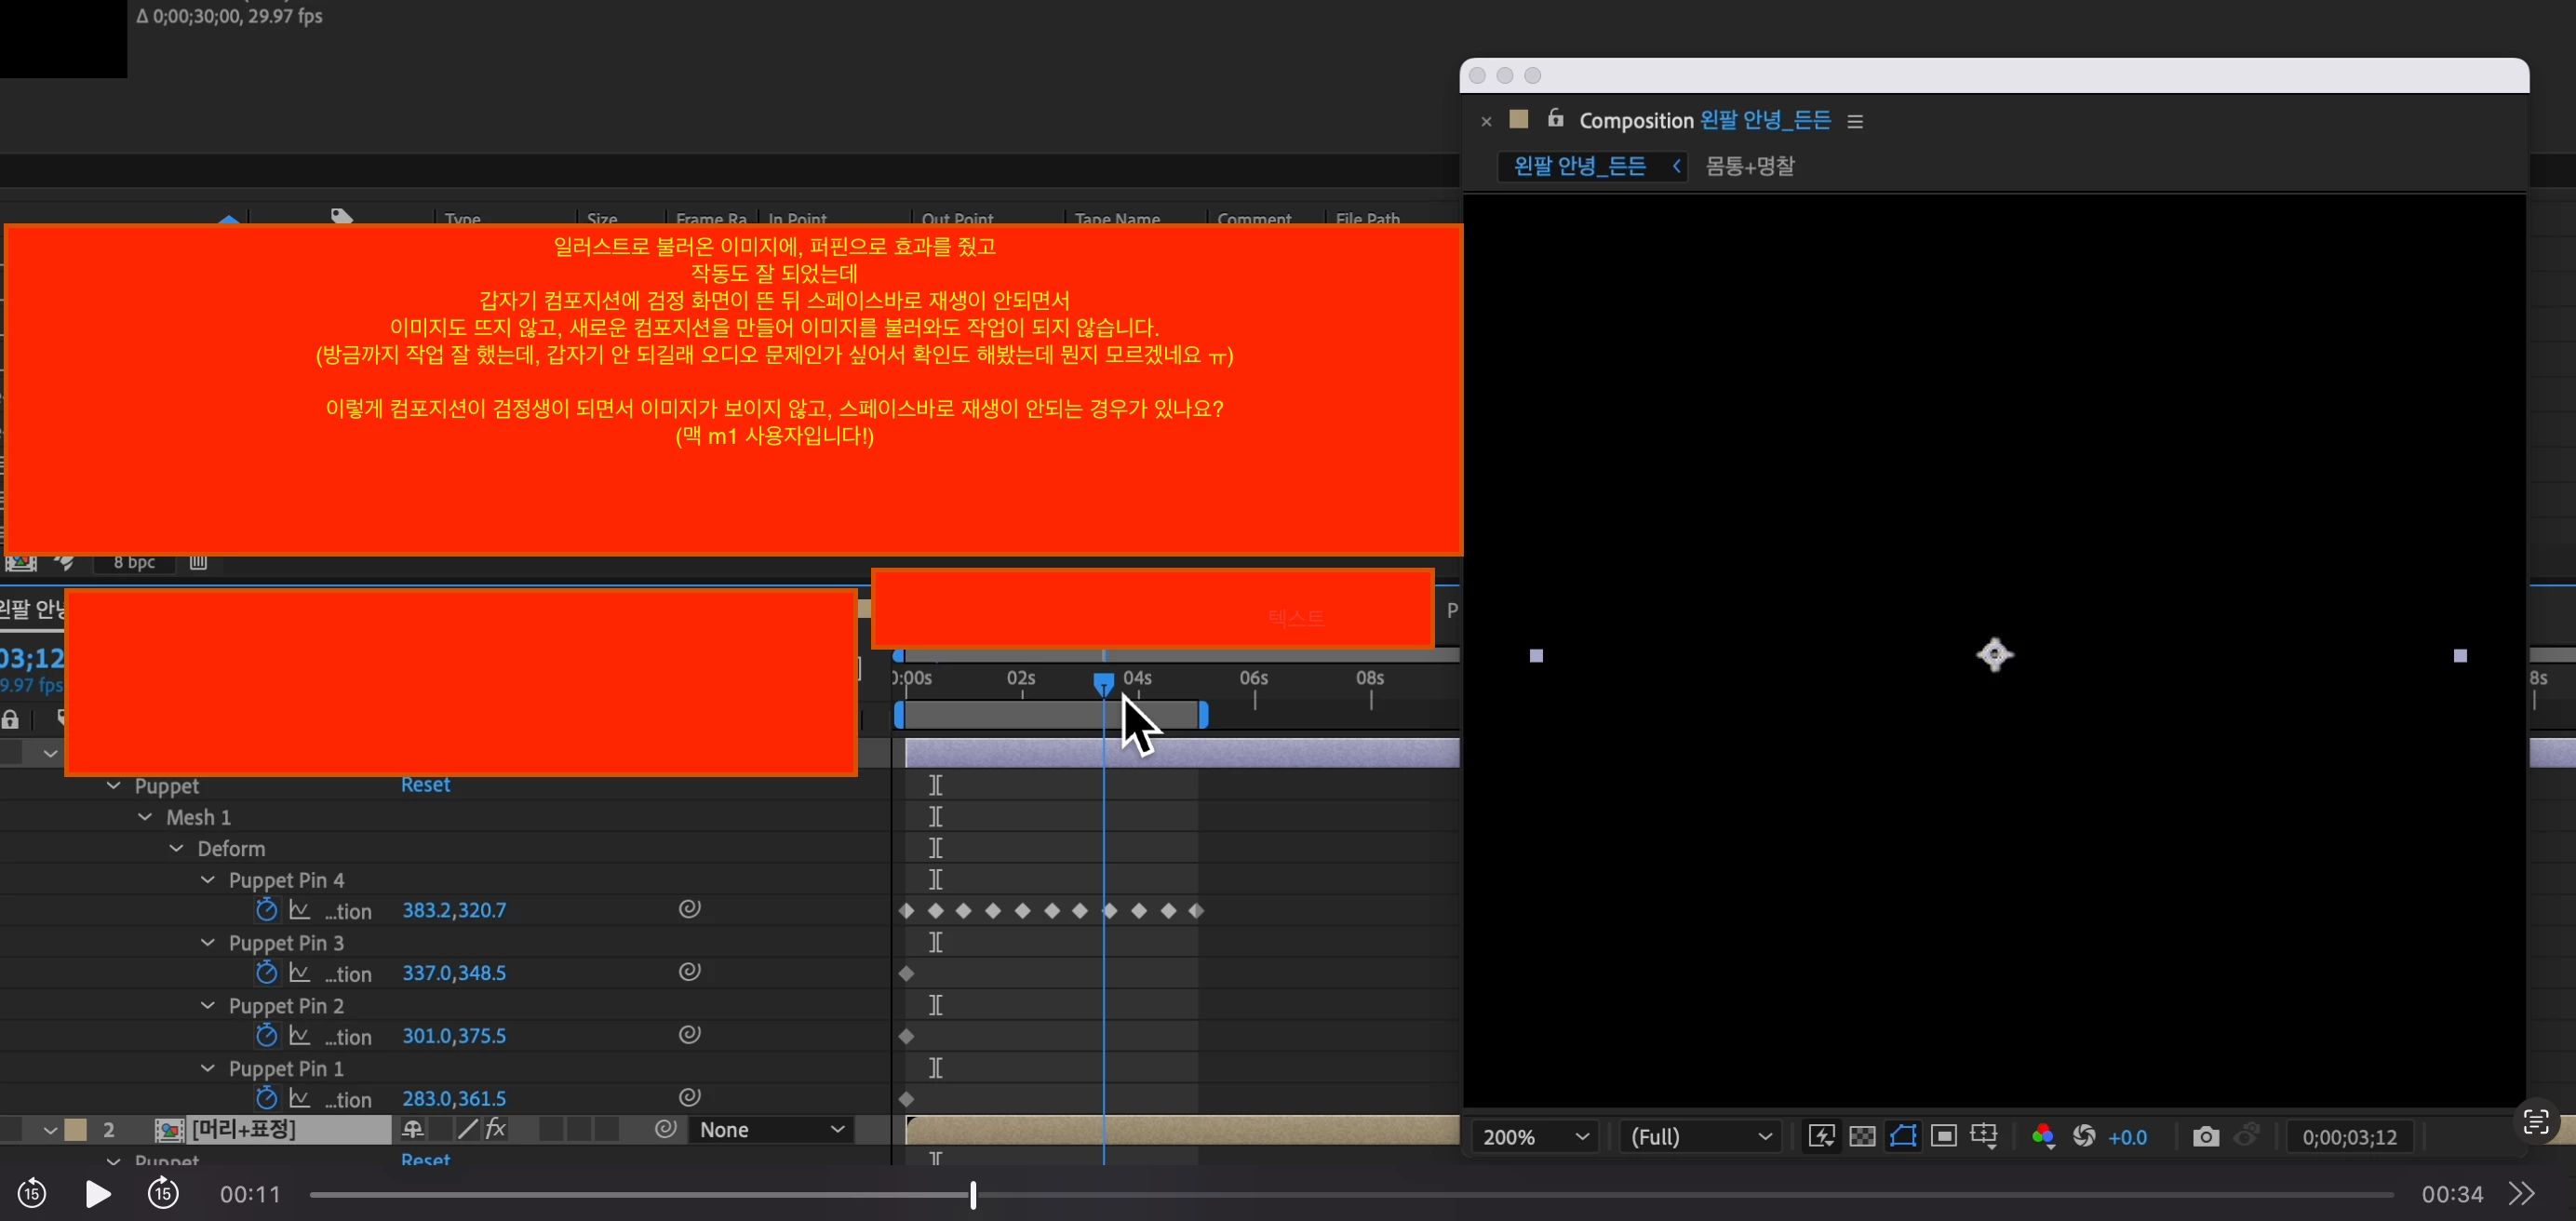Open the graph editor icon for Puppet Pin 3
This screenshot has width=2576, height=1221.
[299, 973]
